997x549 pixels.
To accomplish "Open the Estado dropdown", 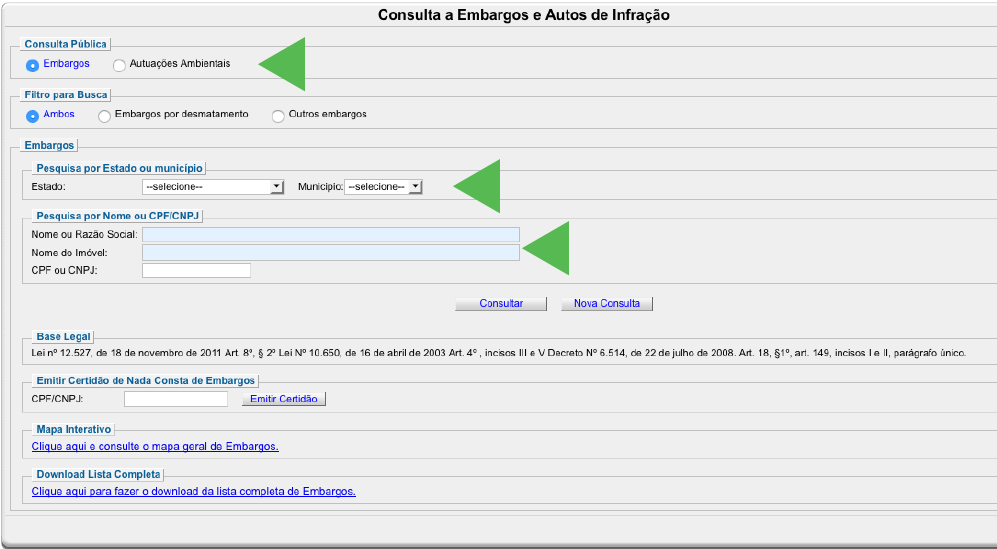I will (x=213, y=187).
